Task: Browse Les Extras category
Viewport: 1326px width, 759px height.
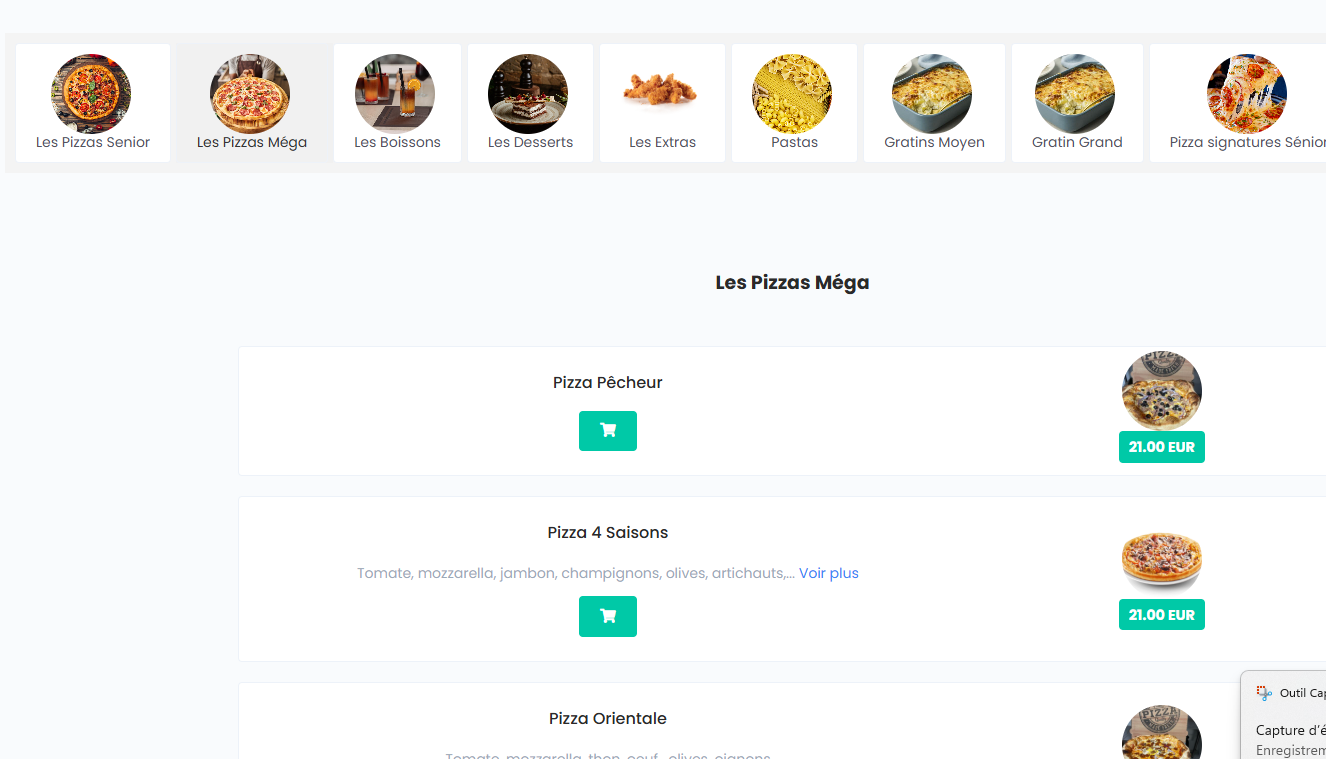Action: (662, 103)
